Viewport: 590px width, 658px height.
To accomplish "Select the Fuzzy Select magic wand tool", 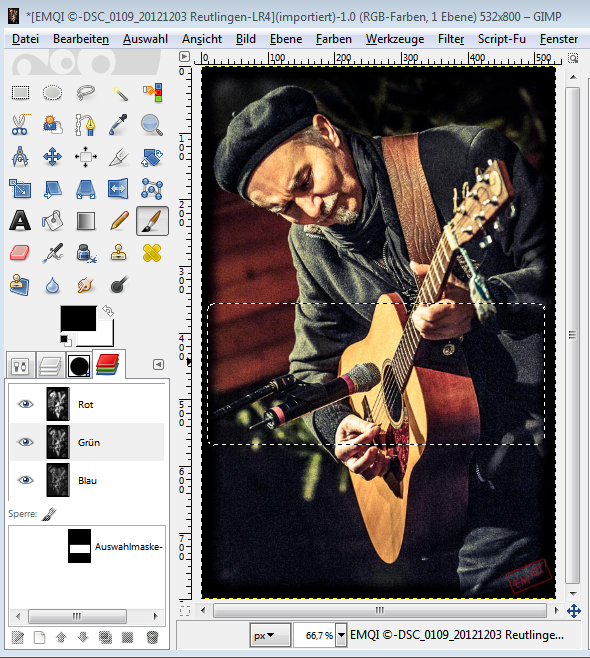I will coord(119,93).
